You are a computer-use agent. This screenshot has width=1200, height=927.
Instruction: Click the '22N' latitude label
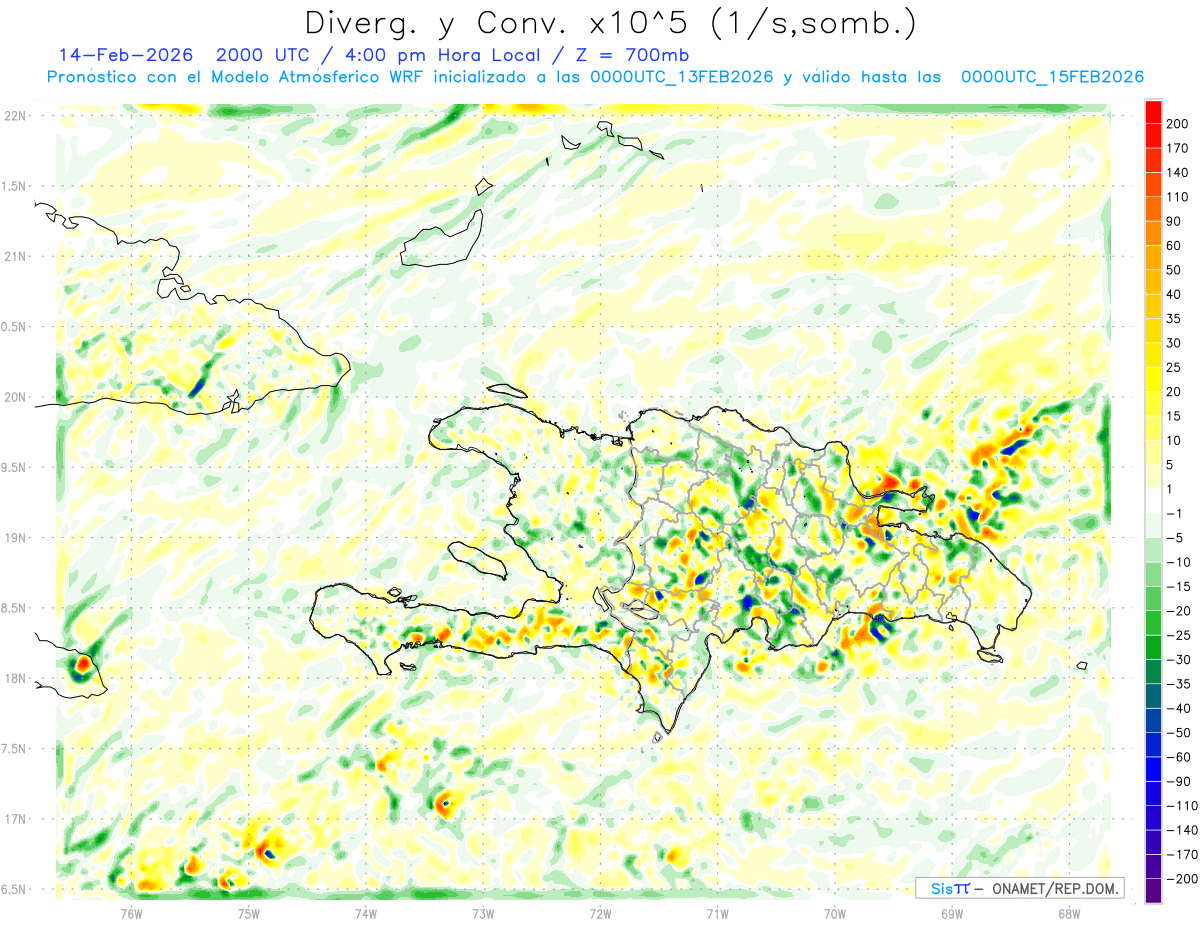pos(16,116)
